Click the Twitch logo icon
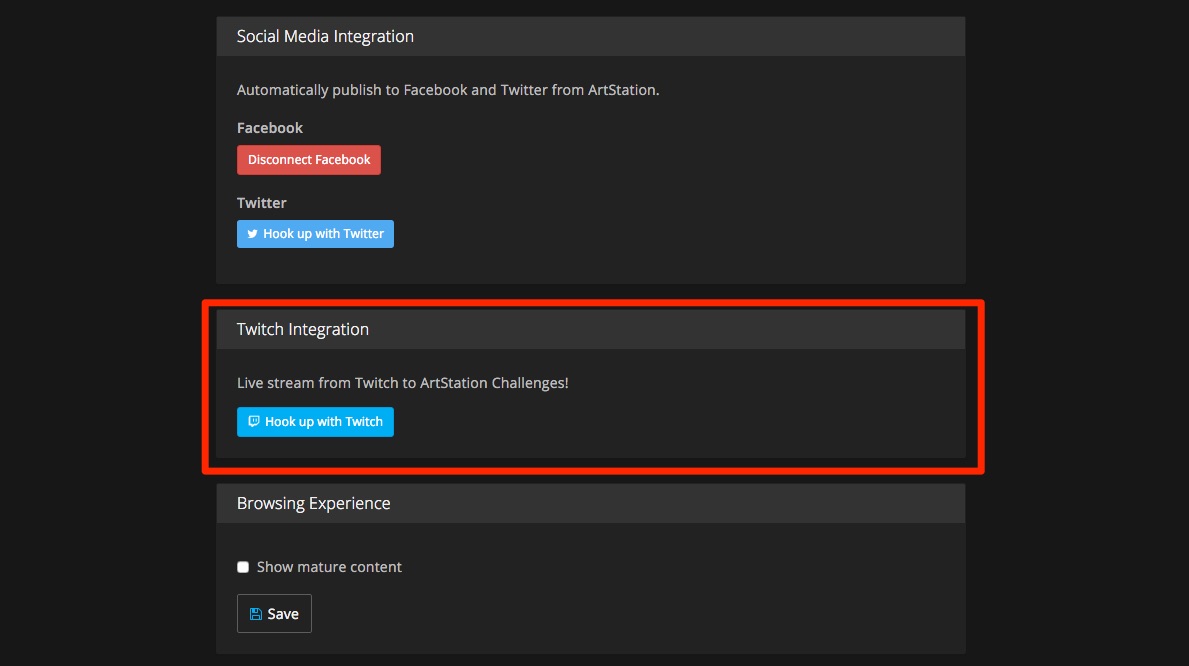This screenshot has width=1189, height=666. point(254,421)
